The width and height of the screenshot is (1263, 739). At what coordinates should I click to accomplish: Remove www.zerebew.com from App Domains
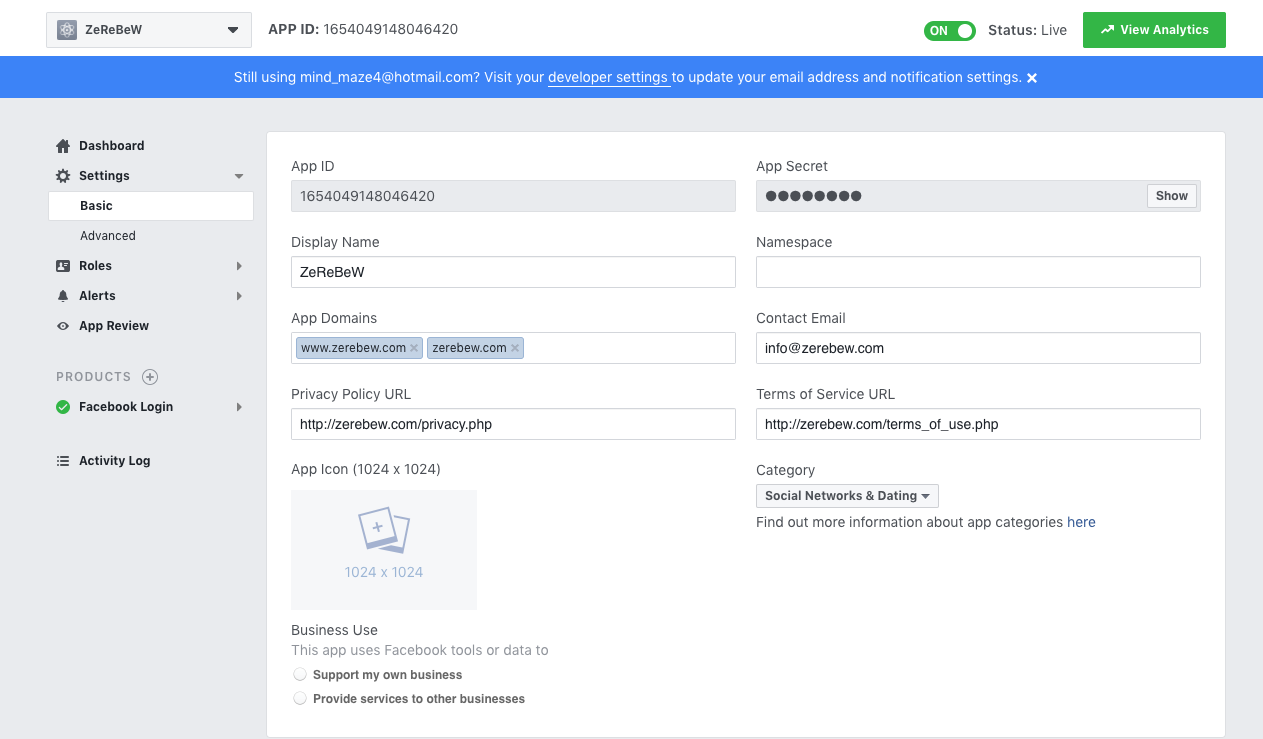point(414,348)
